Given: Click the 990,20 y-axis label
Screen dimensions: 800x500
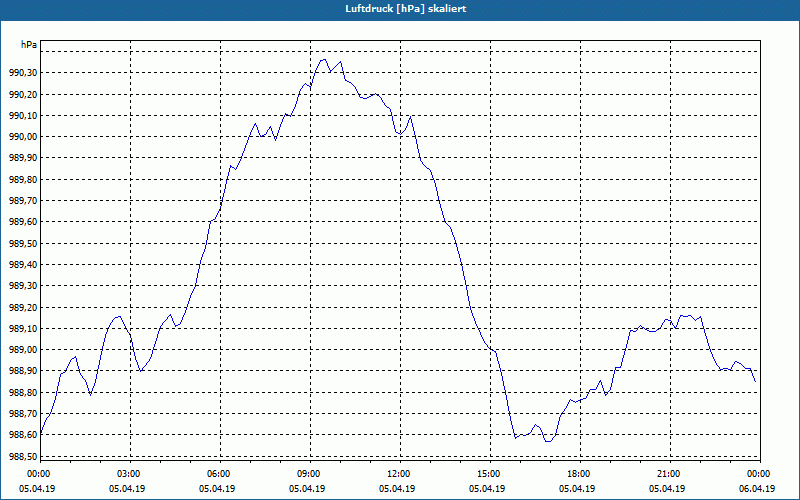Looking at the screenshot, I should (x=23, y=94).
